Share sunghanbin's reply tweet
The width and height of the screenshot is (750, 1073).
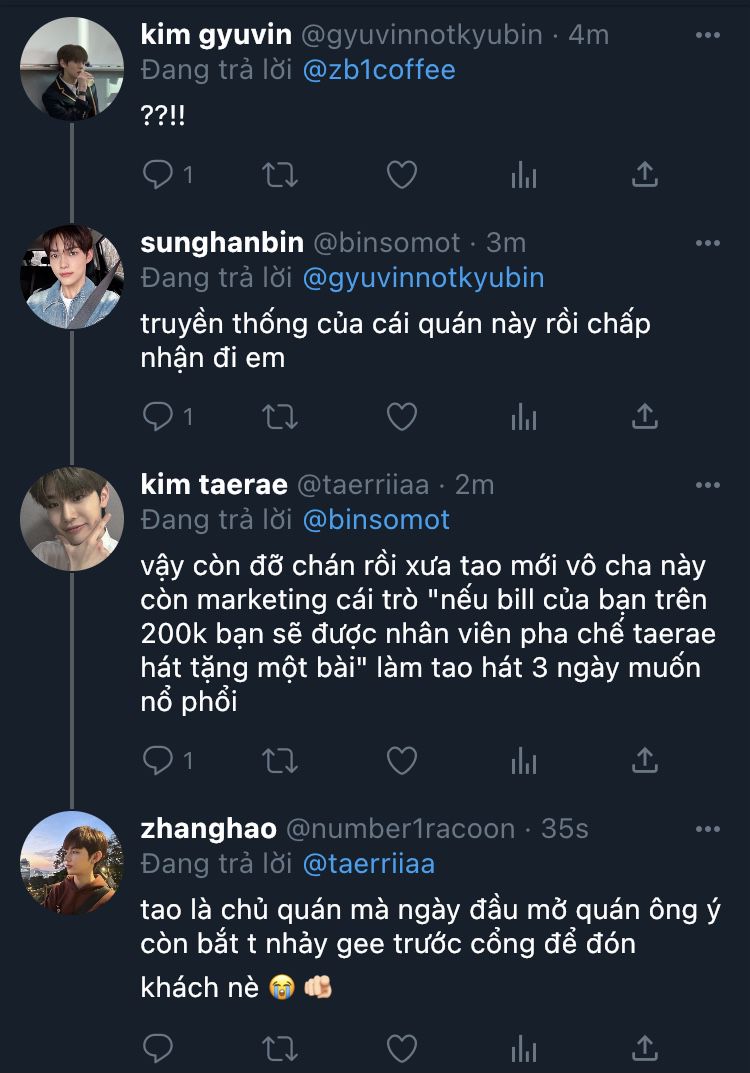click(646, 416)
